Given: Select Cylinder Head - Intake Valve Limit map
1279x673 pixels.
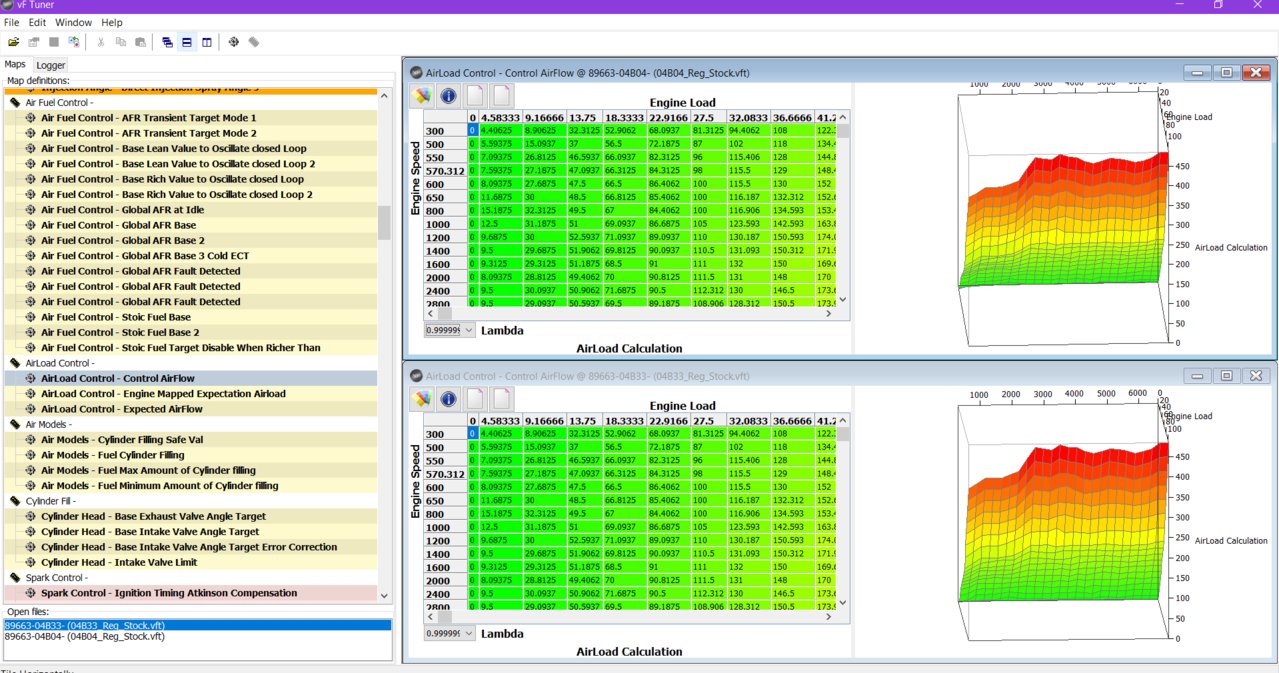Looking at the screenshot, I should 191,562.
